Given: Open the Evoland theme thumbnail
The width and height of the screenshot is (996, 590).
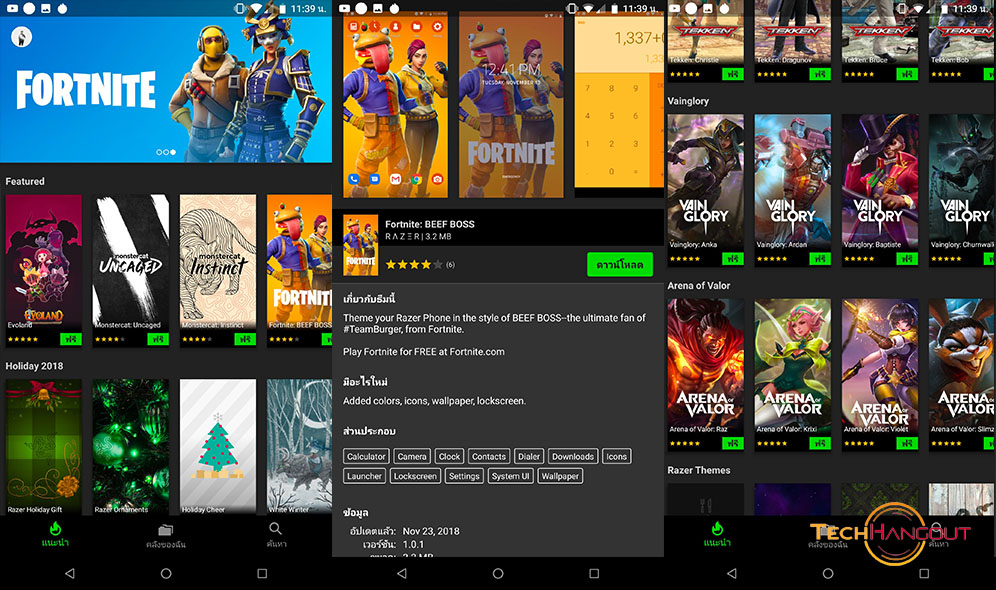Looking at the screenshot, I should 44,262.
